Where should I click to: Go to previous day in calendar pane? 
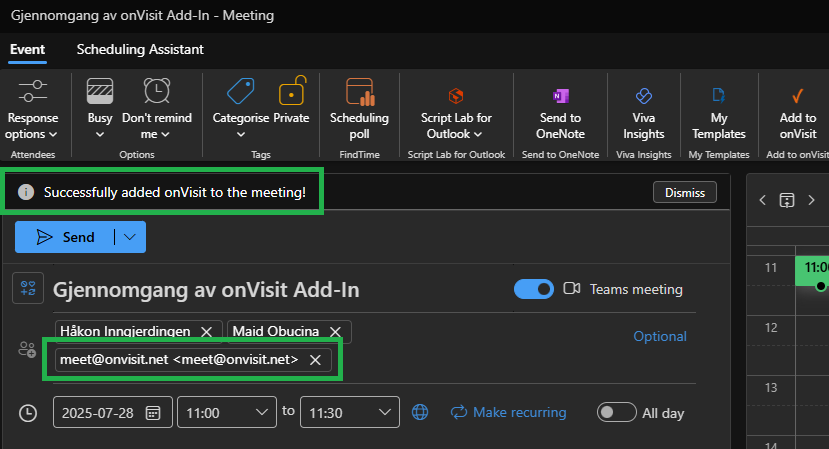click(762, 200)
